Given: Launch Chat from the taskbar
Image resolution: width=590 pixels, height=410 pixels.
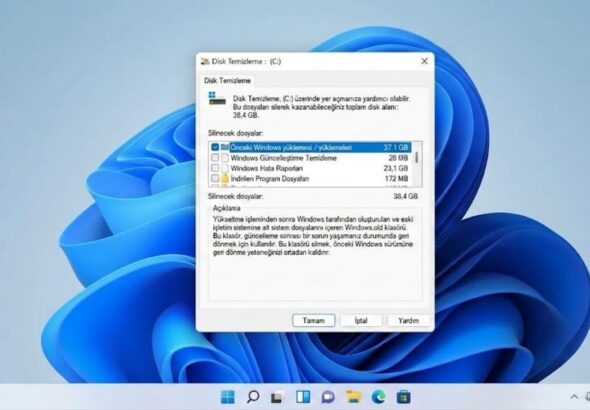Looking at the screenshot, I should [328, 397].
